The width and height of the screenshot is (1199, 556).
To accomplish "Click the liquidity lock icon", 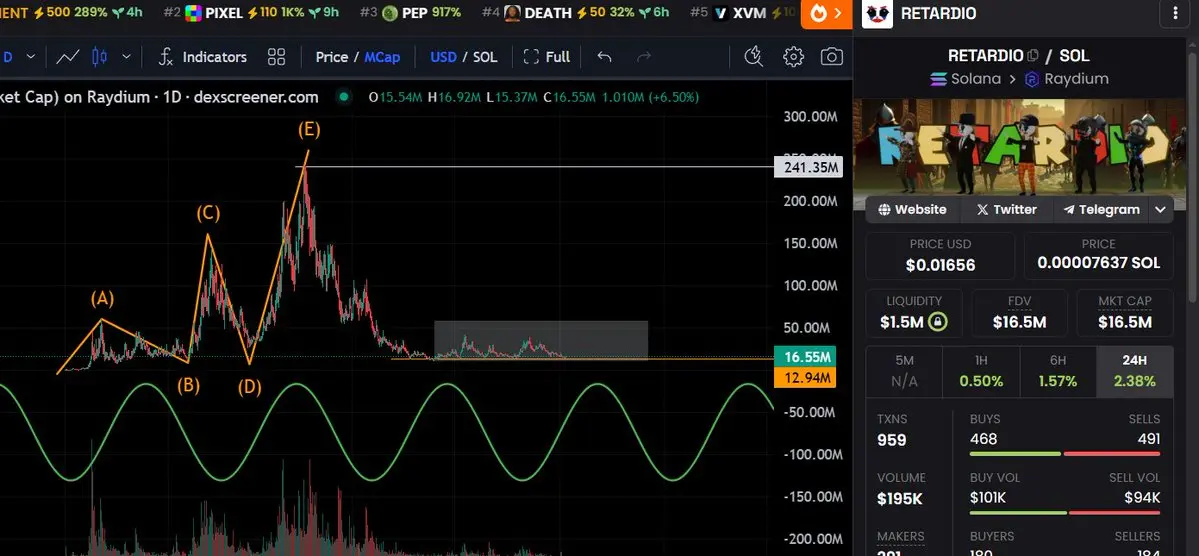I will [x=937, y=322].
